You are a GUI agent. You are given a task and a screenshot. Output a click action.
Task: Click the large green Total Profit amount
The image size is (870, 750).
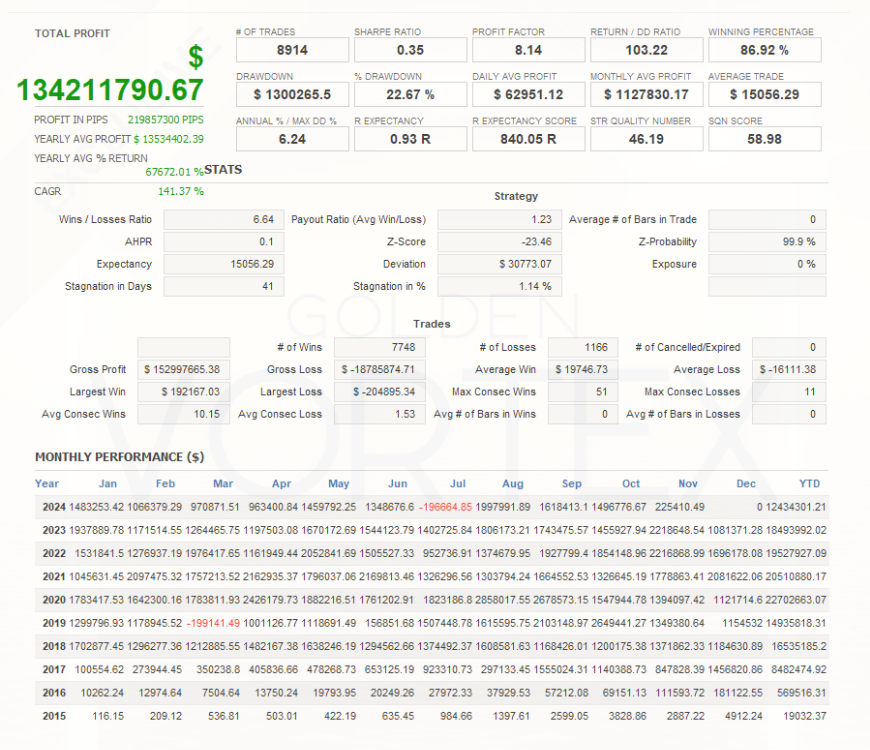(x=110, y=90)
